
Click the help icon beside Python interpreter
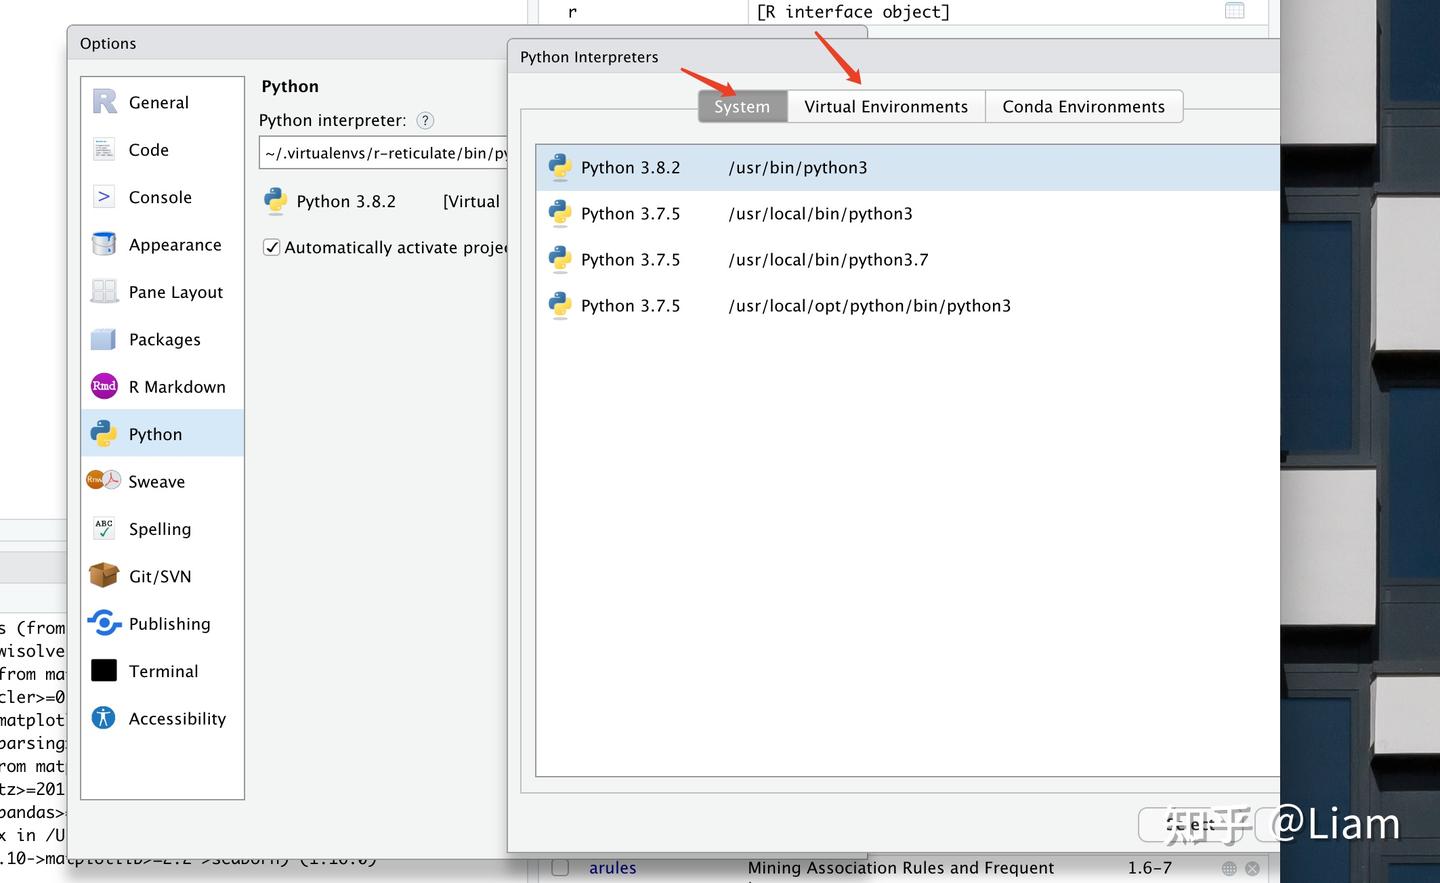point(425,121)
